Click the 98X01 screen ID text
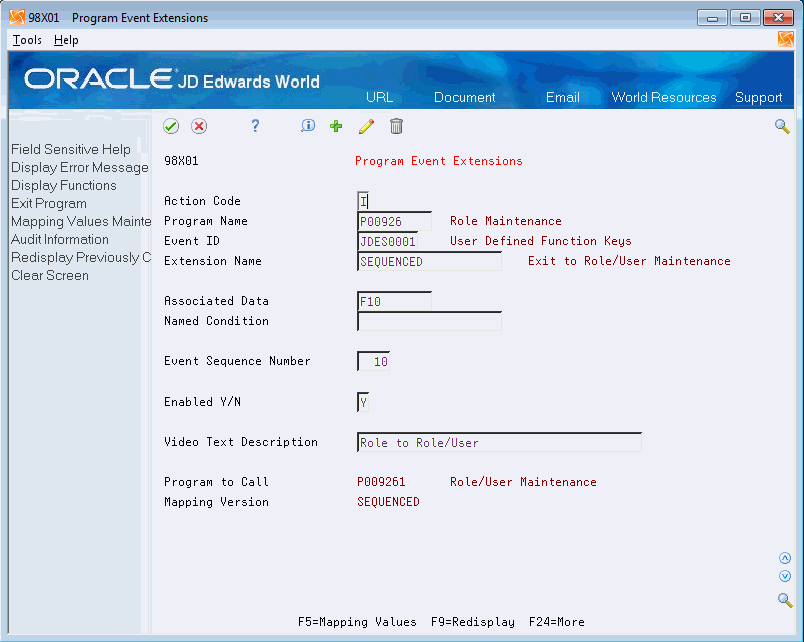 [181, 161]
